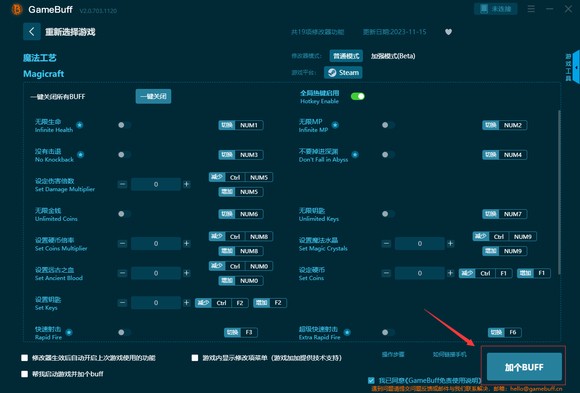Click NUM4 hotkey for Don't Fall in Abyss
This screenshot has height=393, width=580.
505,155
